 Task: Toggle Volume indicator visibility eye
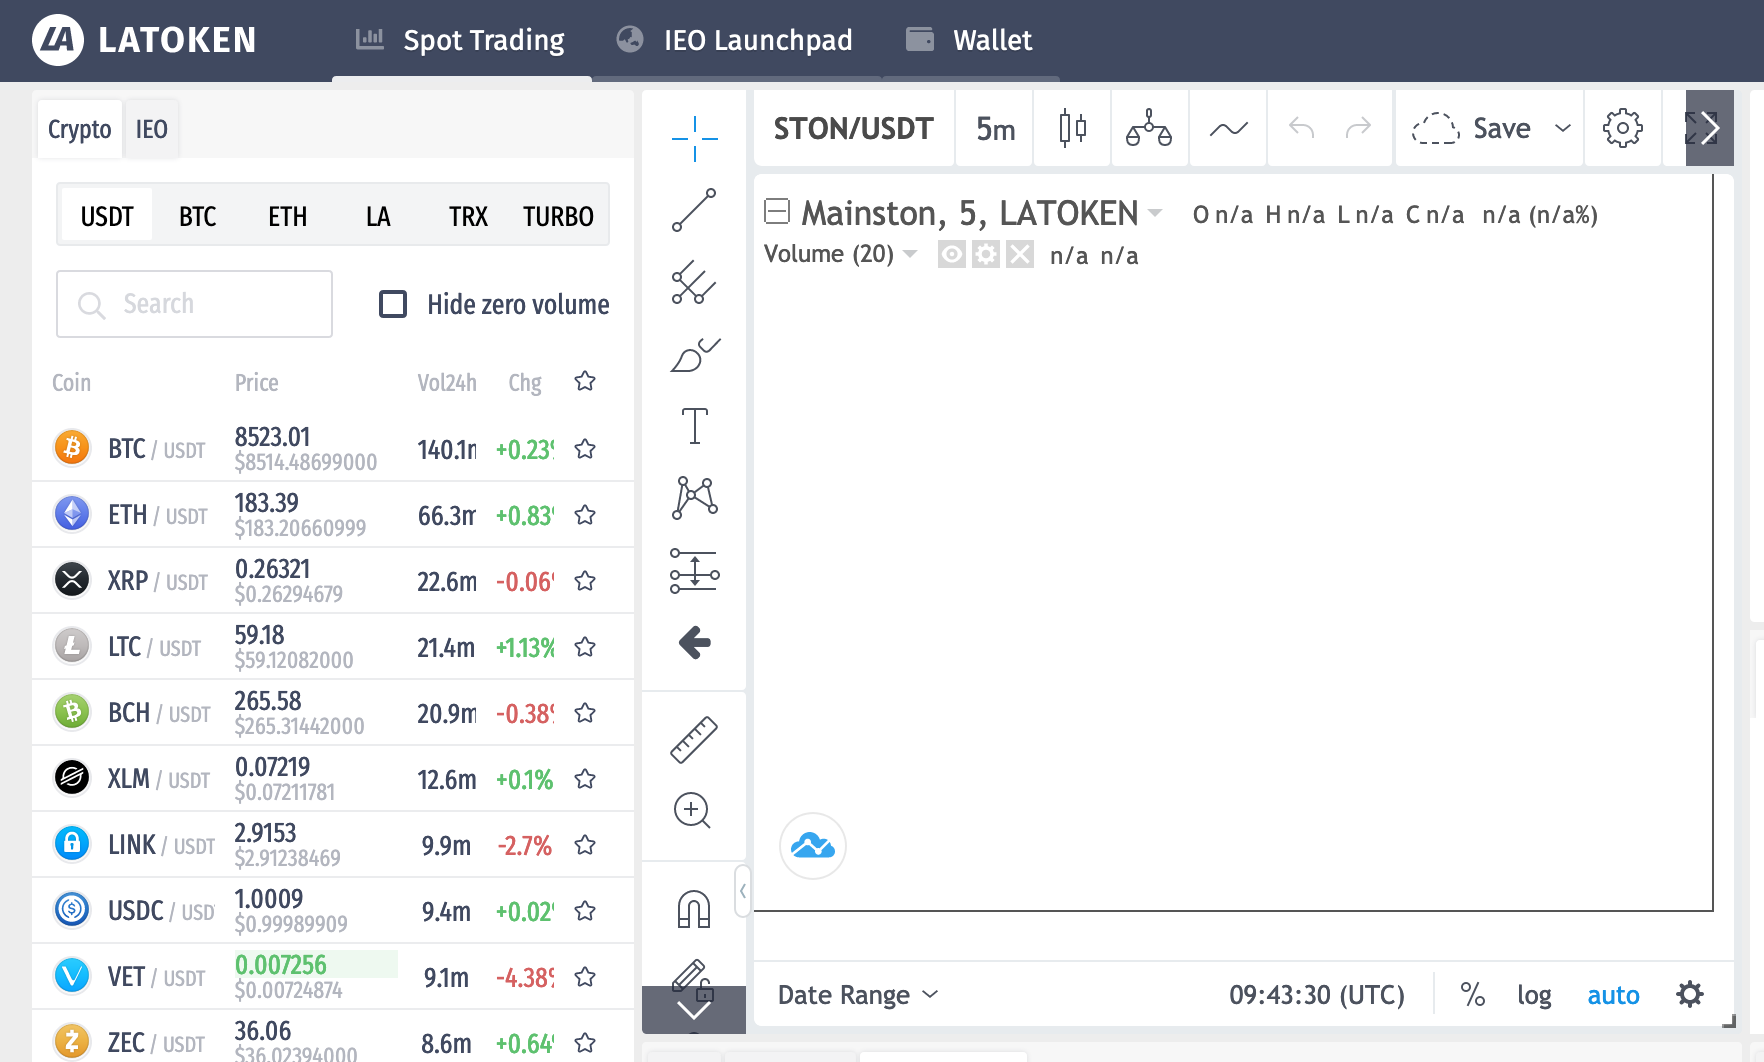[x=952, y=255]
